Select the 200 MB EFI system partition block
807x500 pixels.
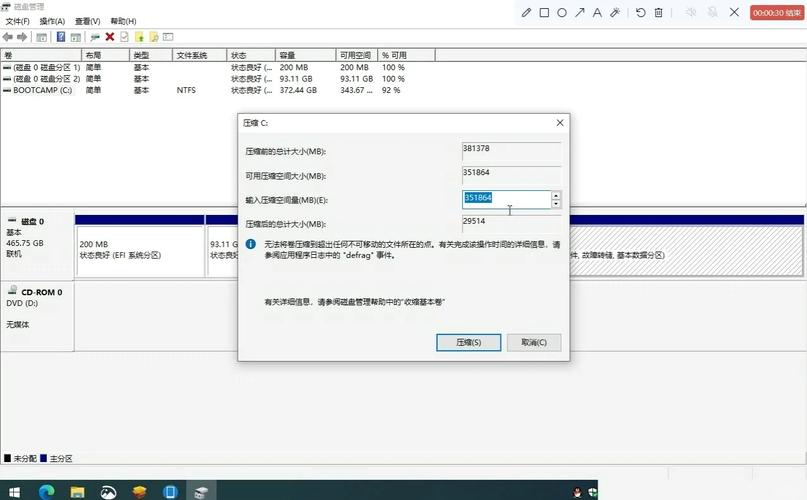[139, 250]
